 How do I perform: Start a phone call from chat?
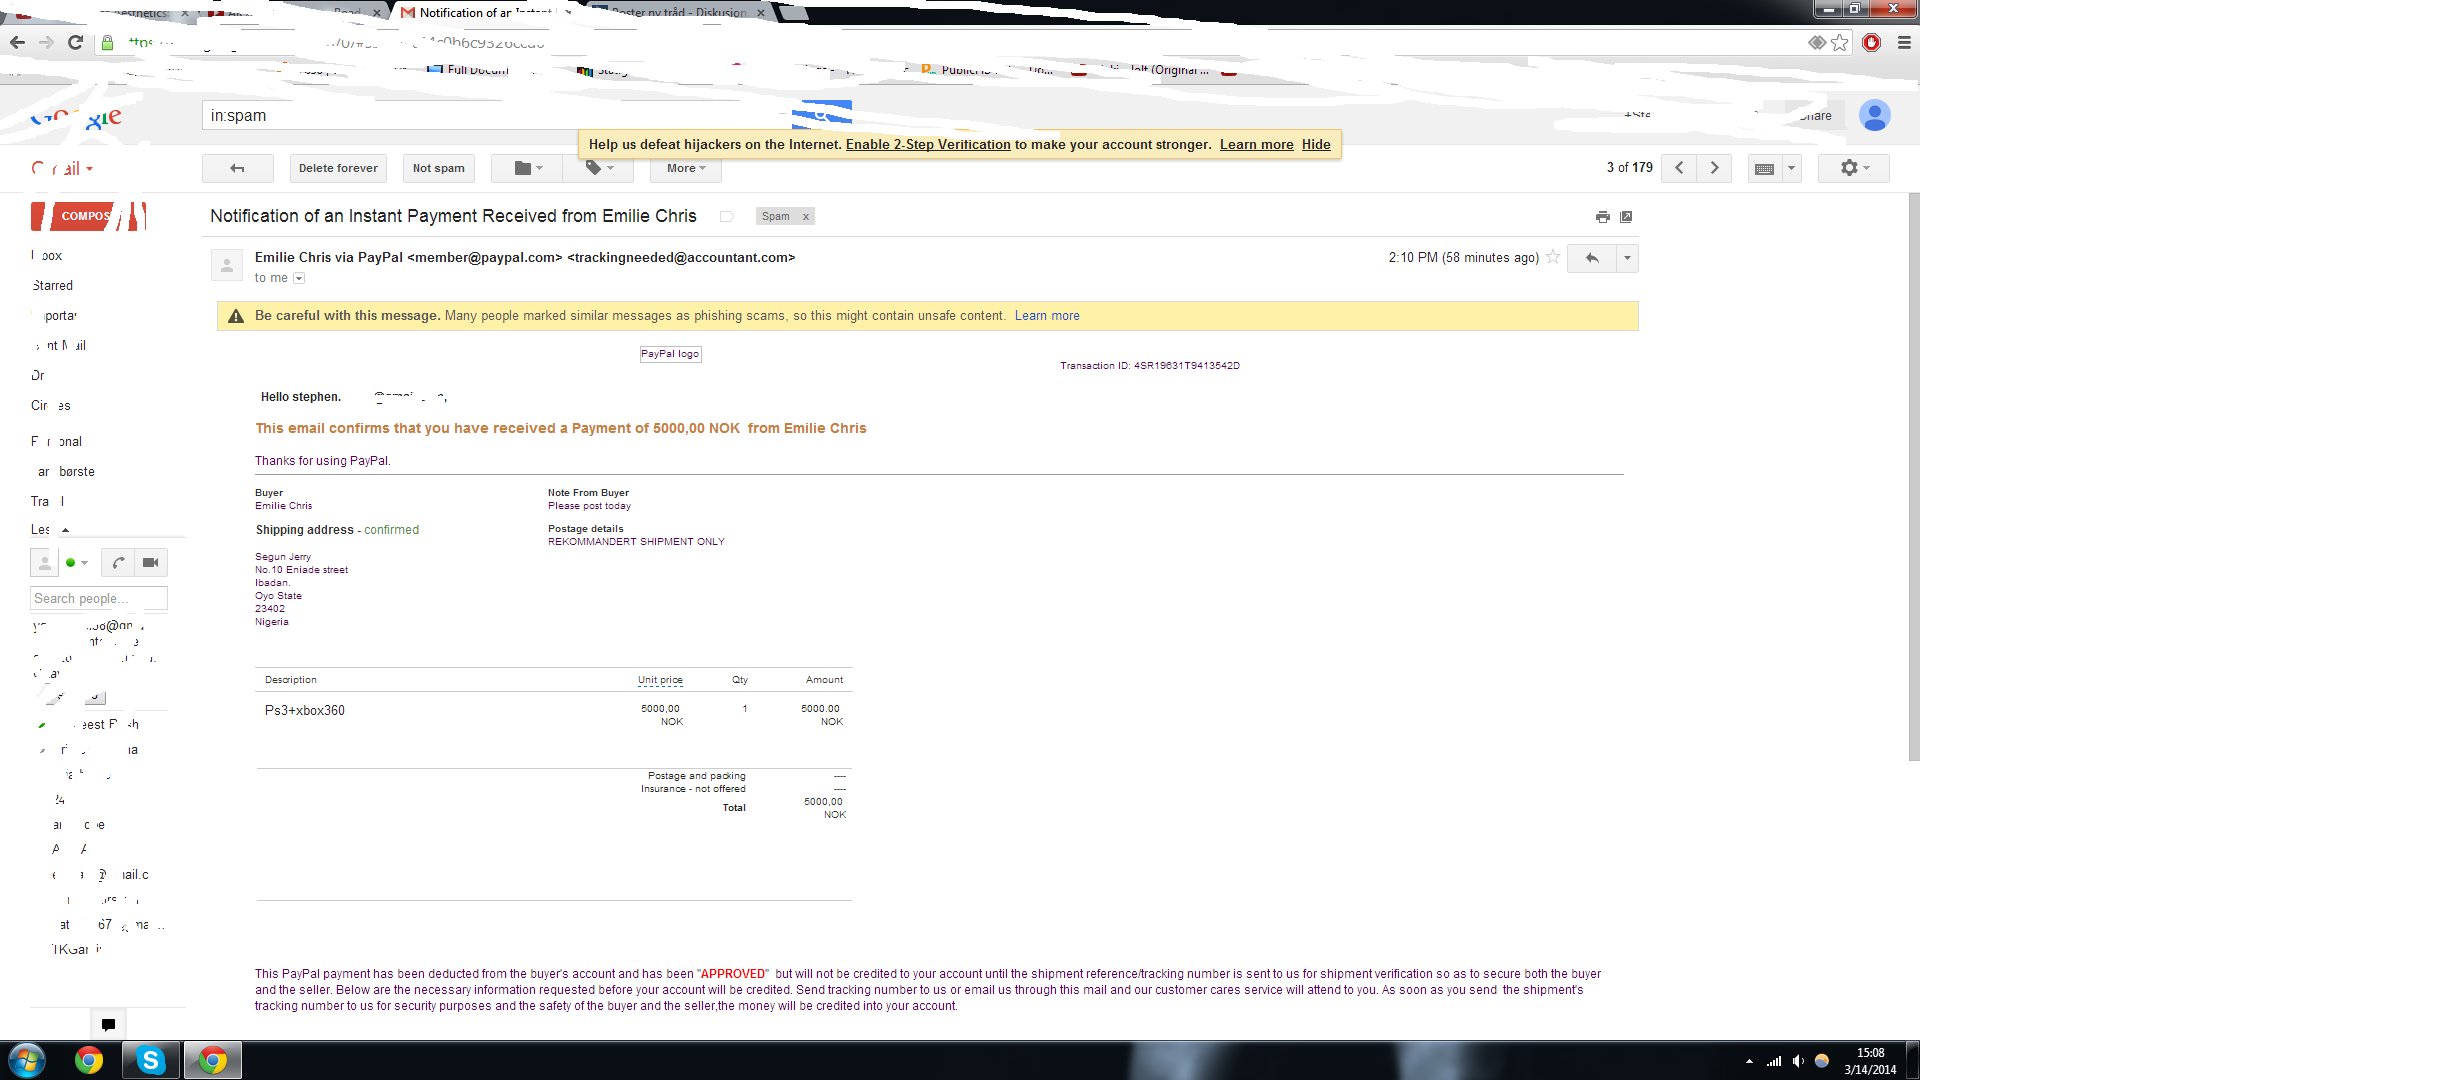coord(118,563)
